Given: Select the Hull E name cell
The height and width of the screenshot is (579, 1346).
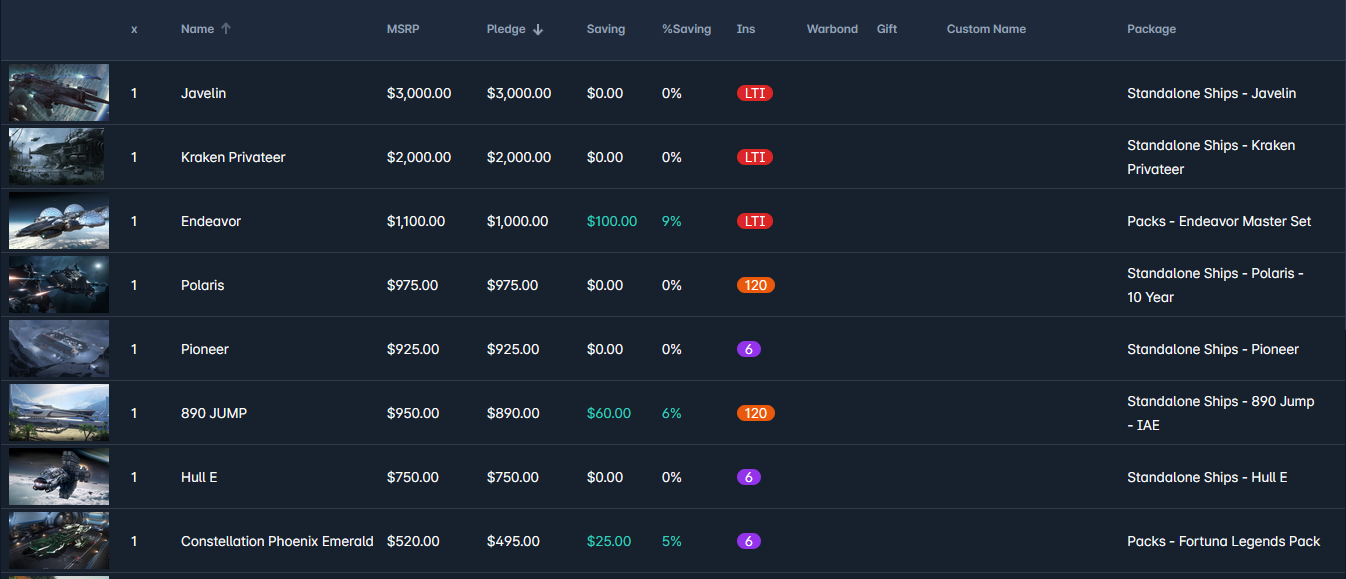Looking at the screenshot, I should tap(199, 477).
